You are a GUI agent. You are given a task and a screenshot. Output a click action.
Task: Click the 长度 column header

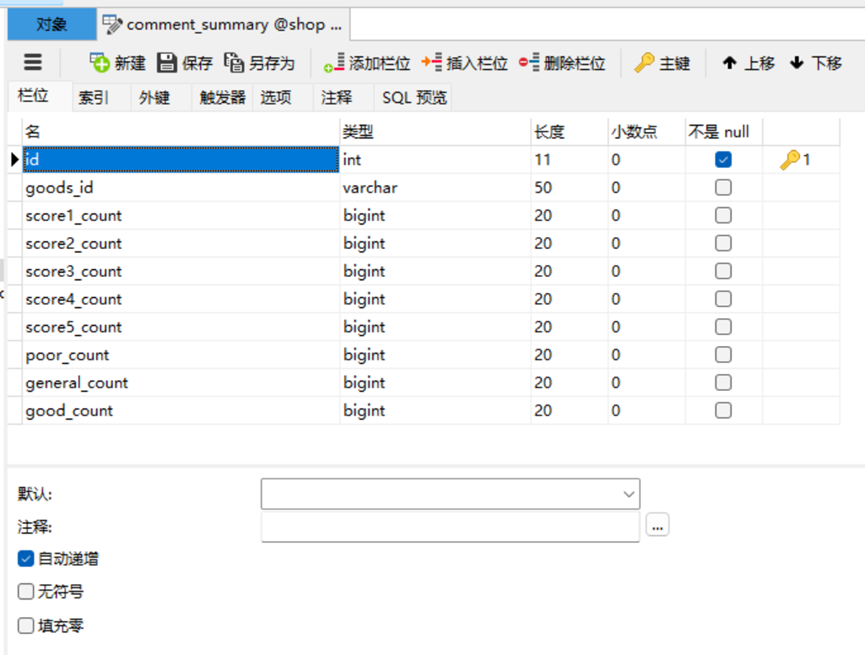569,131
